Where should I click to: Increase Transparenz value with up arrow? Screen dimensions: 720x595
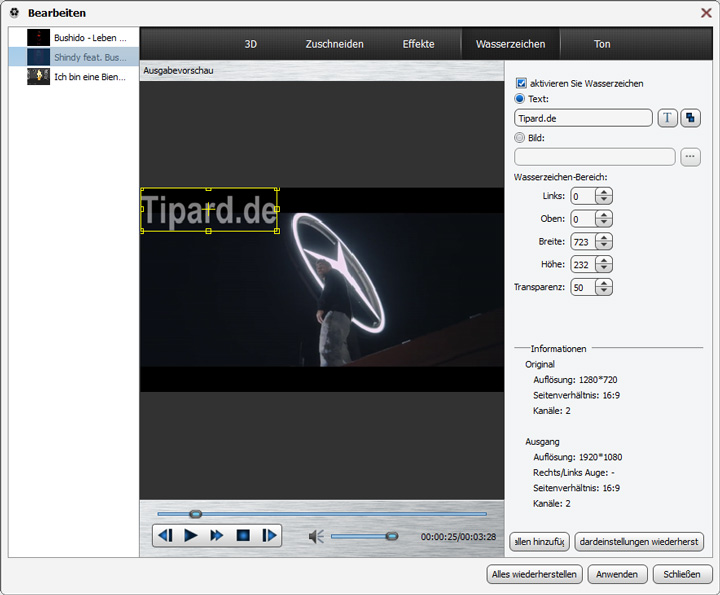pyautogui.click(x=604, y=283)
